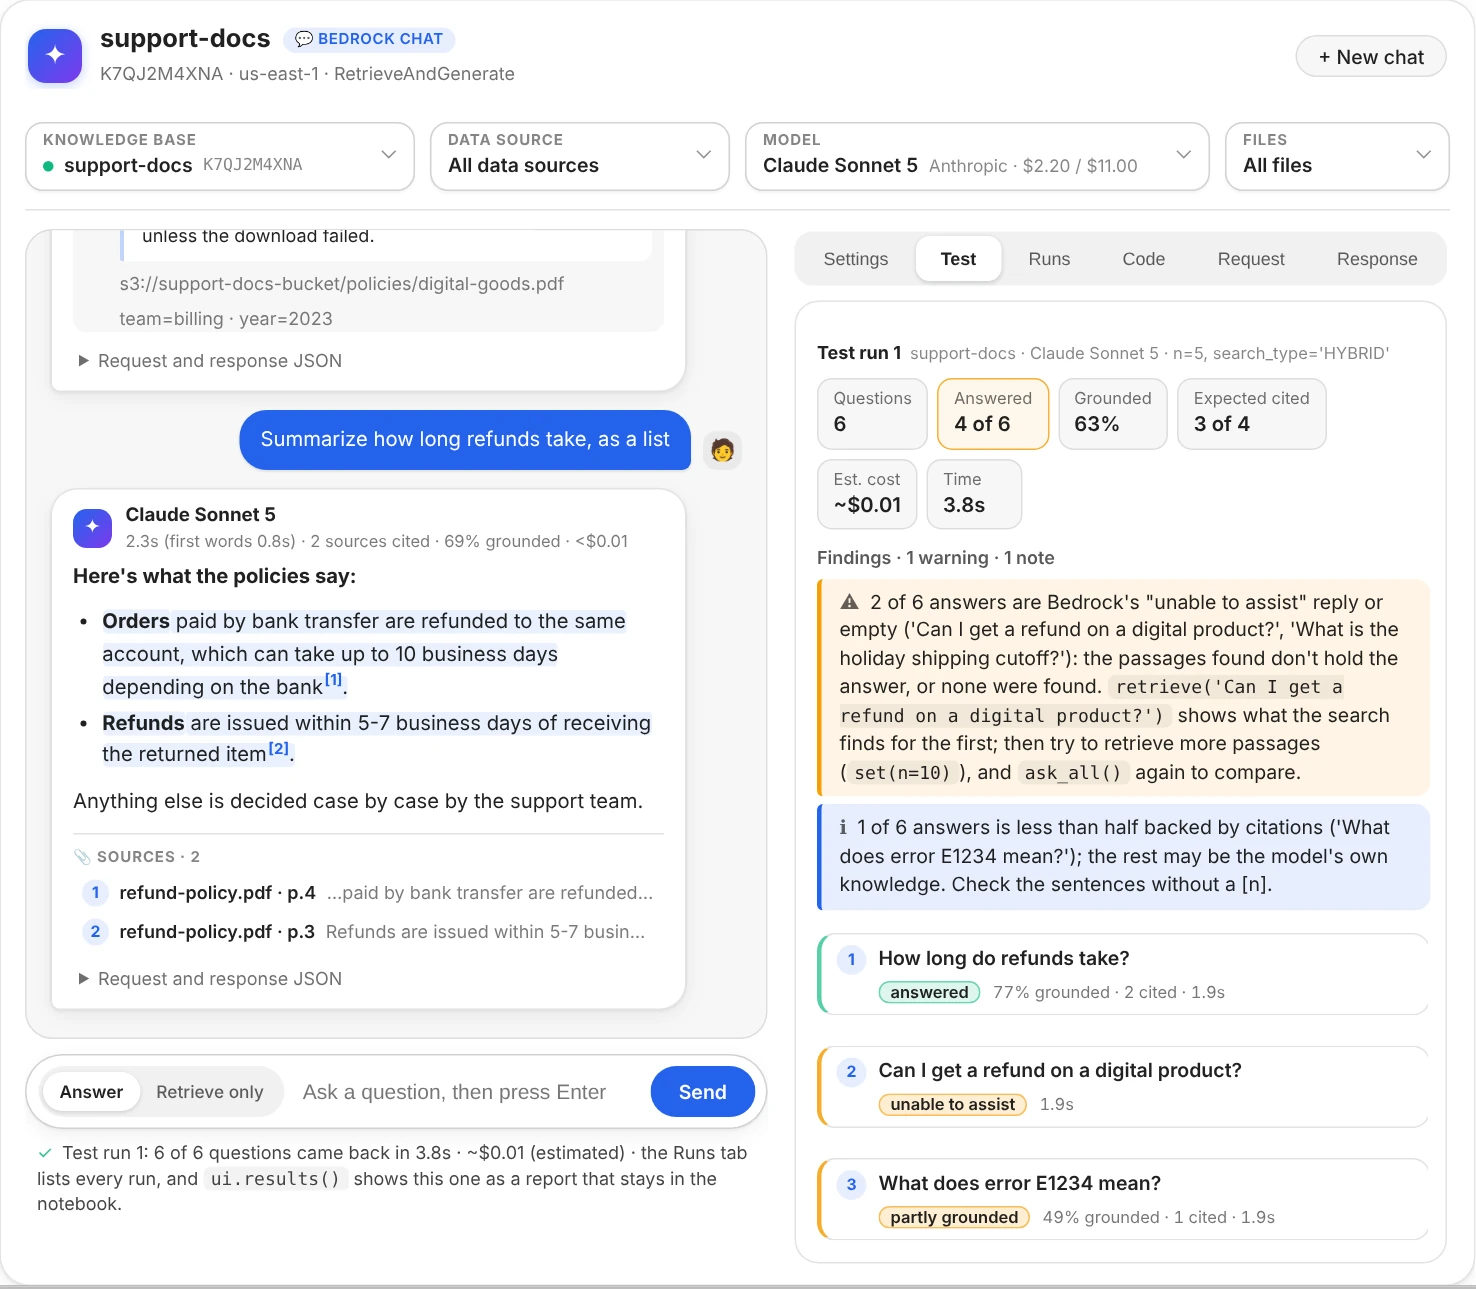The width and height of the screenshot is (1476, 1289).
Task: Click the s3 digital-goods.pdf source path
Action: (342, 284)
